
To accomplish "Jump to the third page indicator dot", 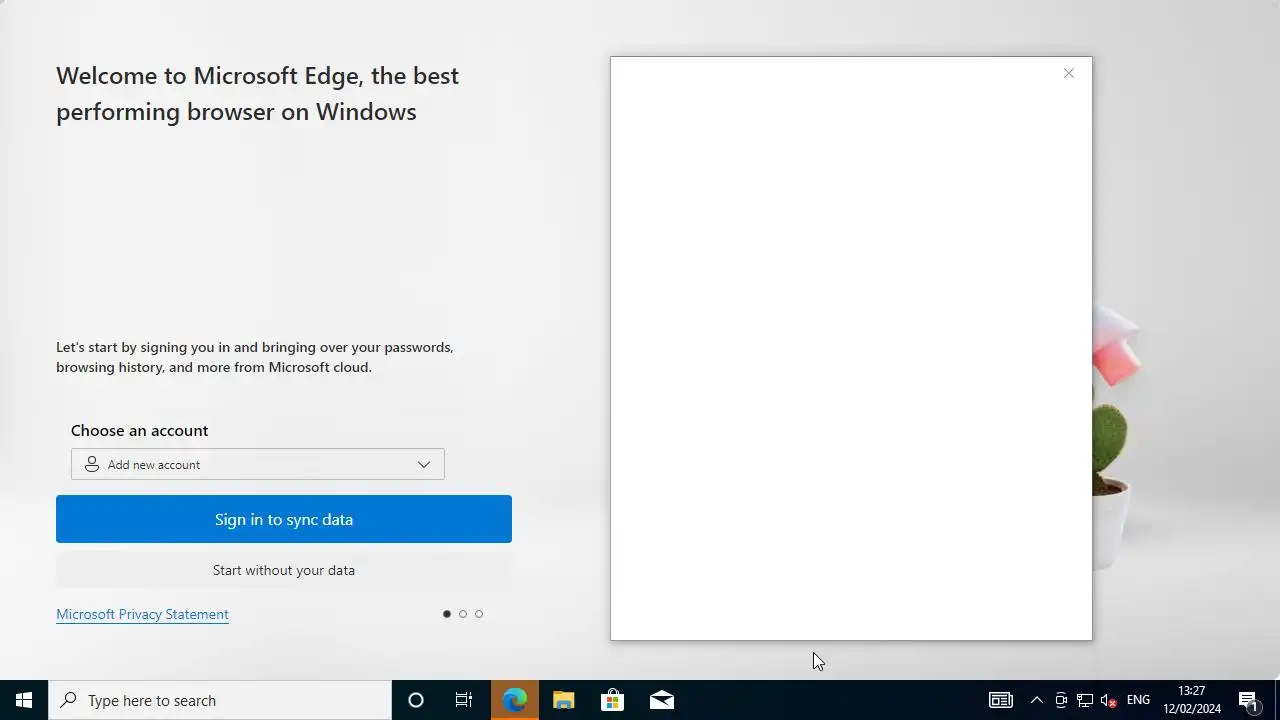I will [479, 614].
